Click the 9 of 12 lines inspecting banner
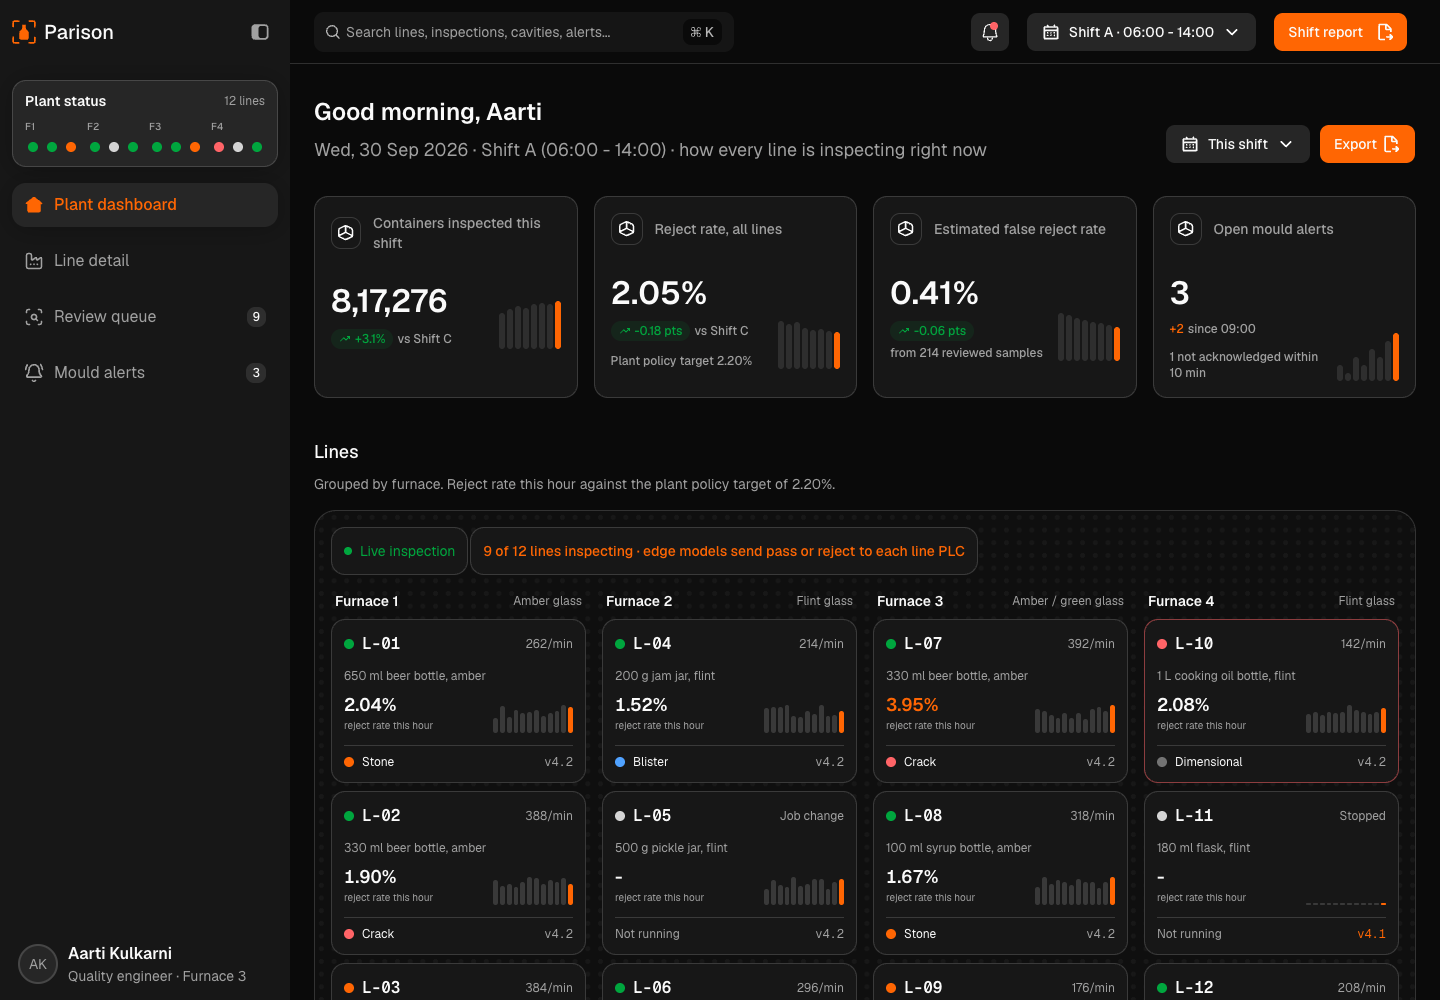Viewport: 1440px width, 1000px height. [724, 551]
